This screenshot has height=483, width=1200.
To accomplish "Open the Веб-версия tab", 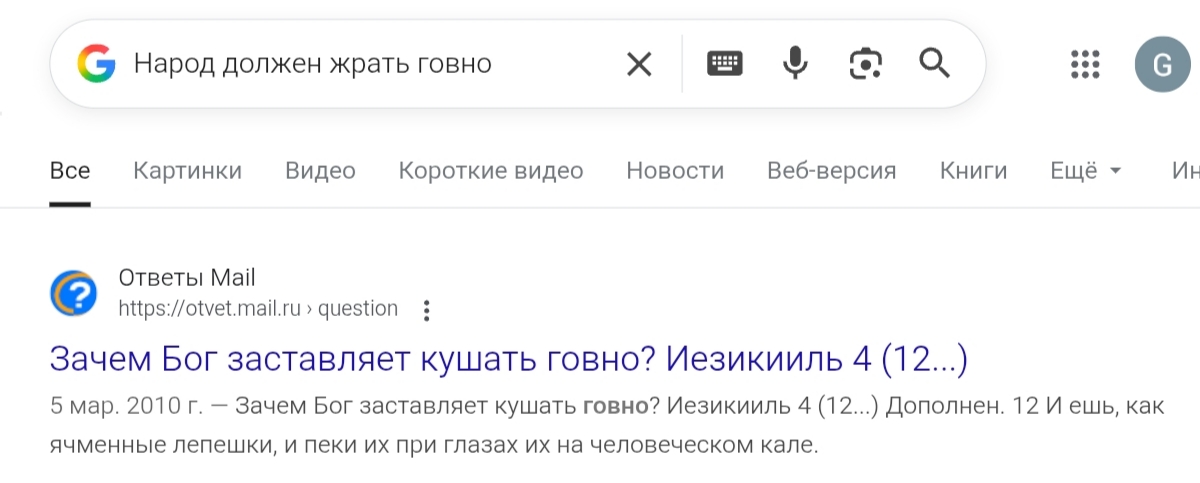I will tap(831, 171).
